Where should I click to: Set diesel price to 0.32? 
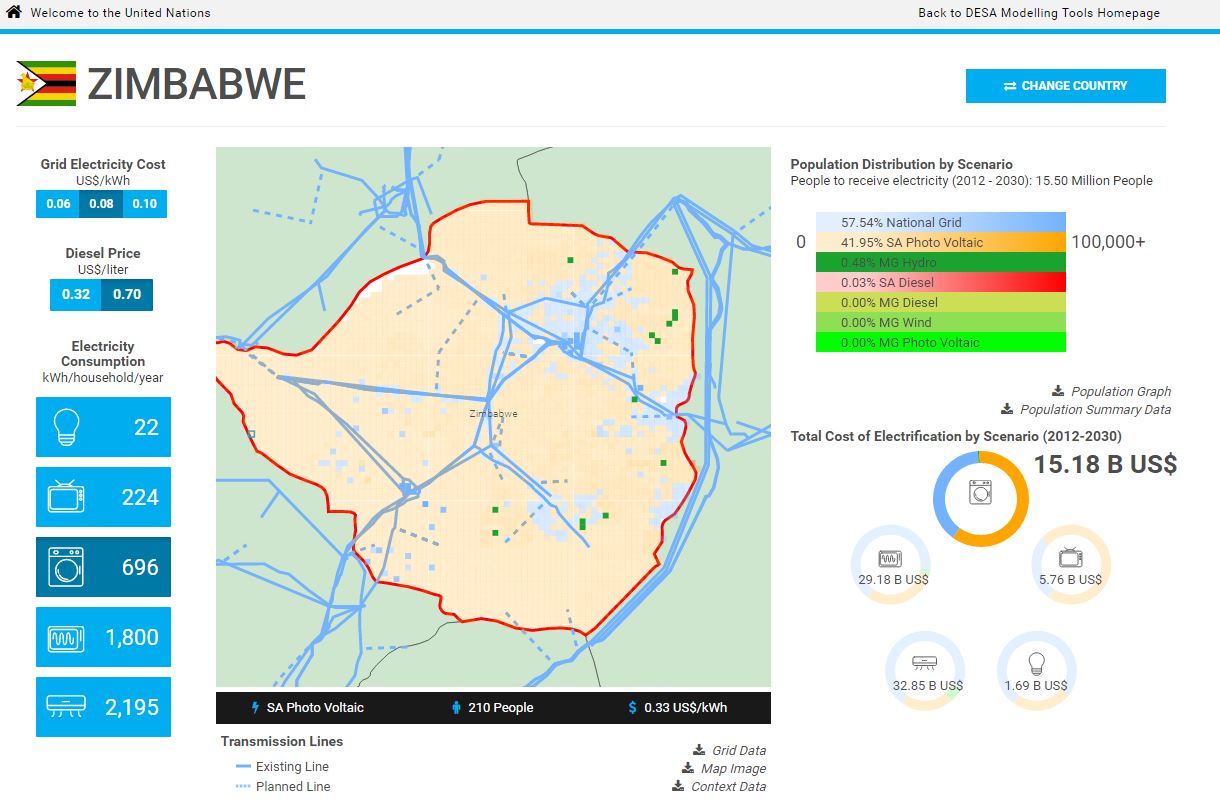pos(75,294)
